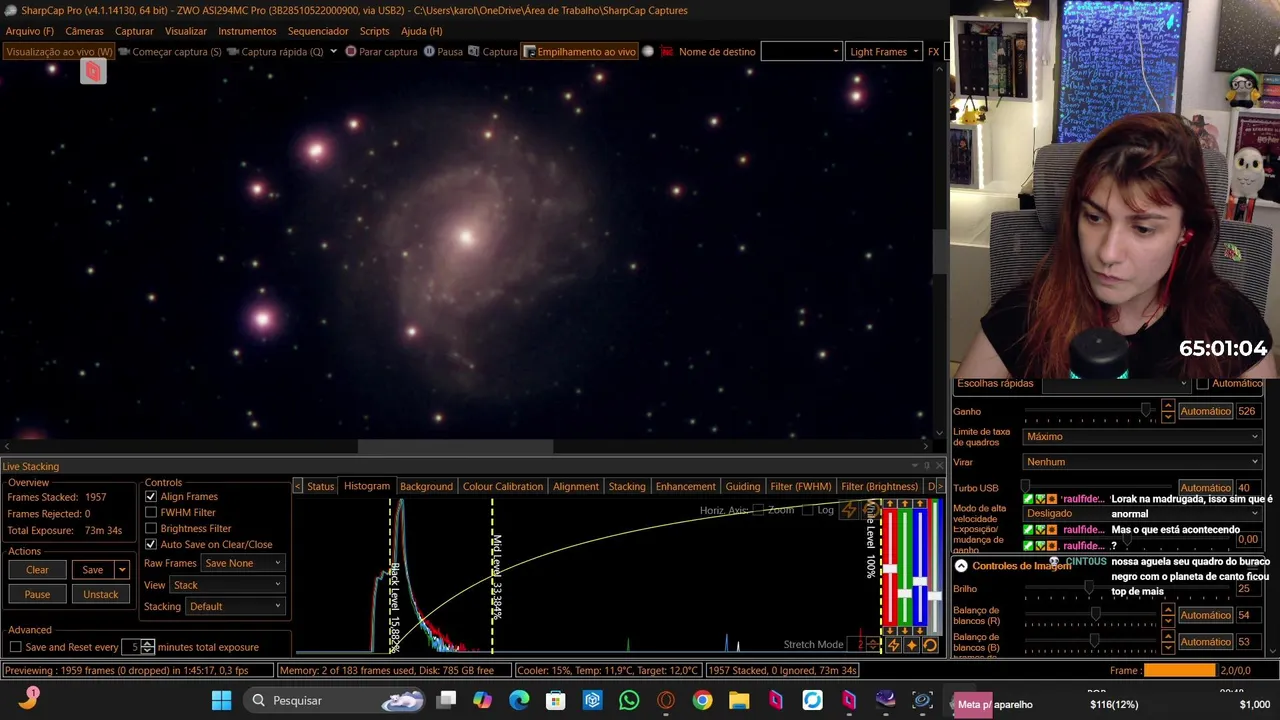Click the reset icon beside the Log lightning icon

(872, 510)
